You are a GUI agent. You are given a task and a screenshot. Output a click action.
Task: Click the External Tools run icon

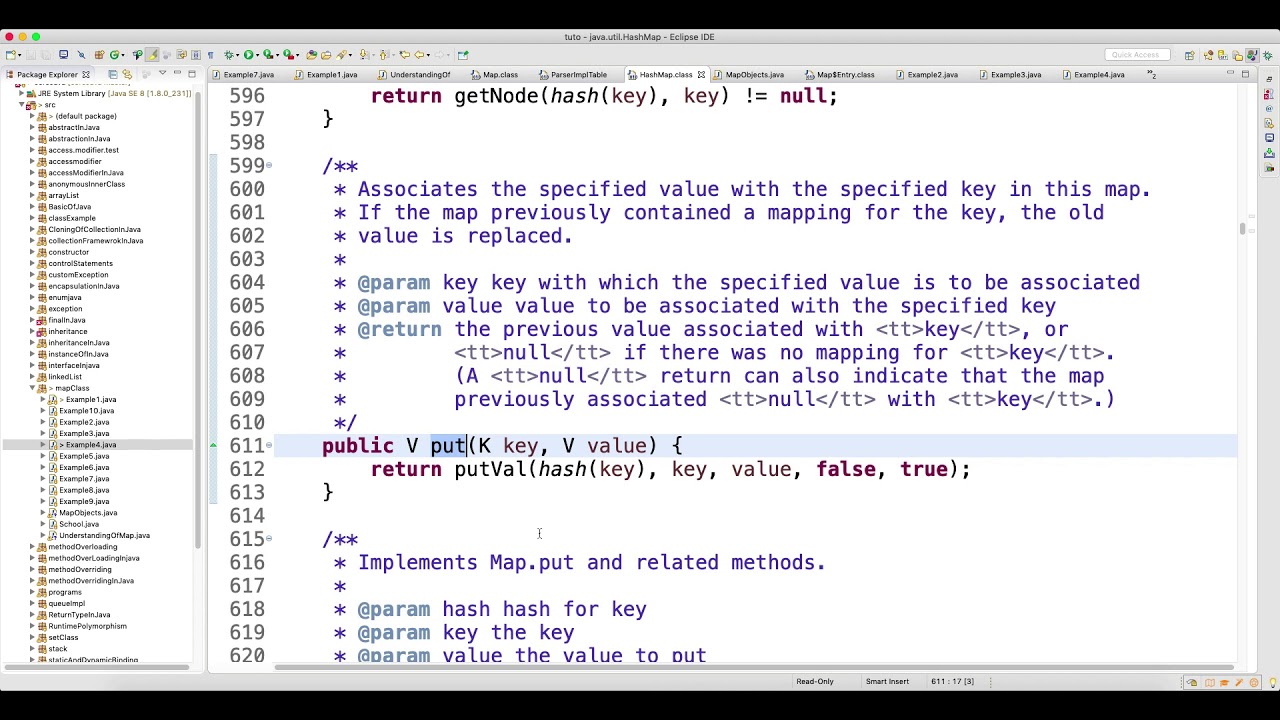288,55
